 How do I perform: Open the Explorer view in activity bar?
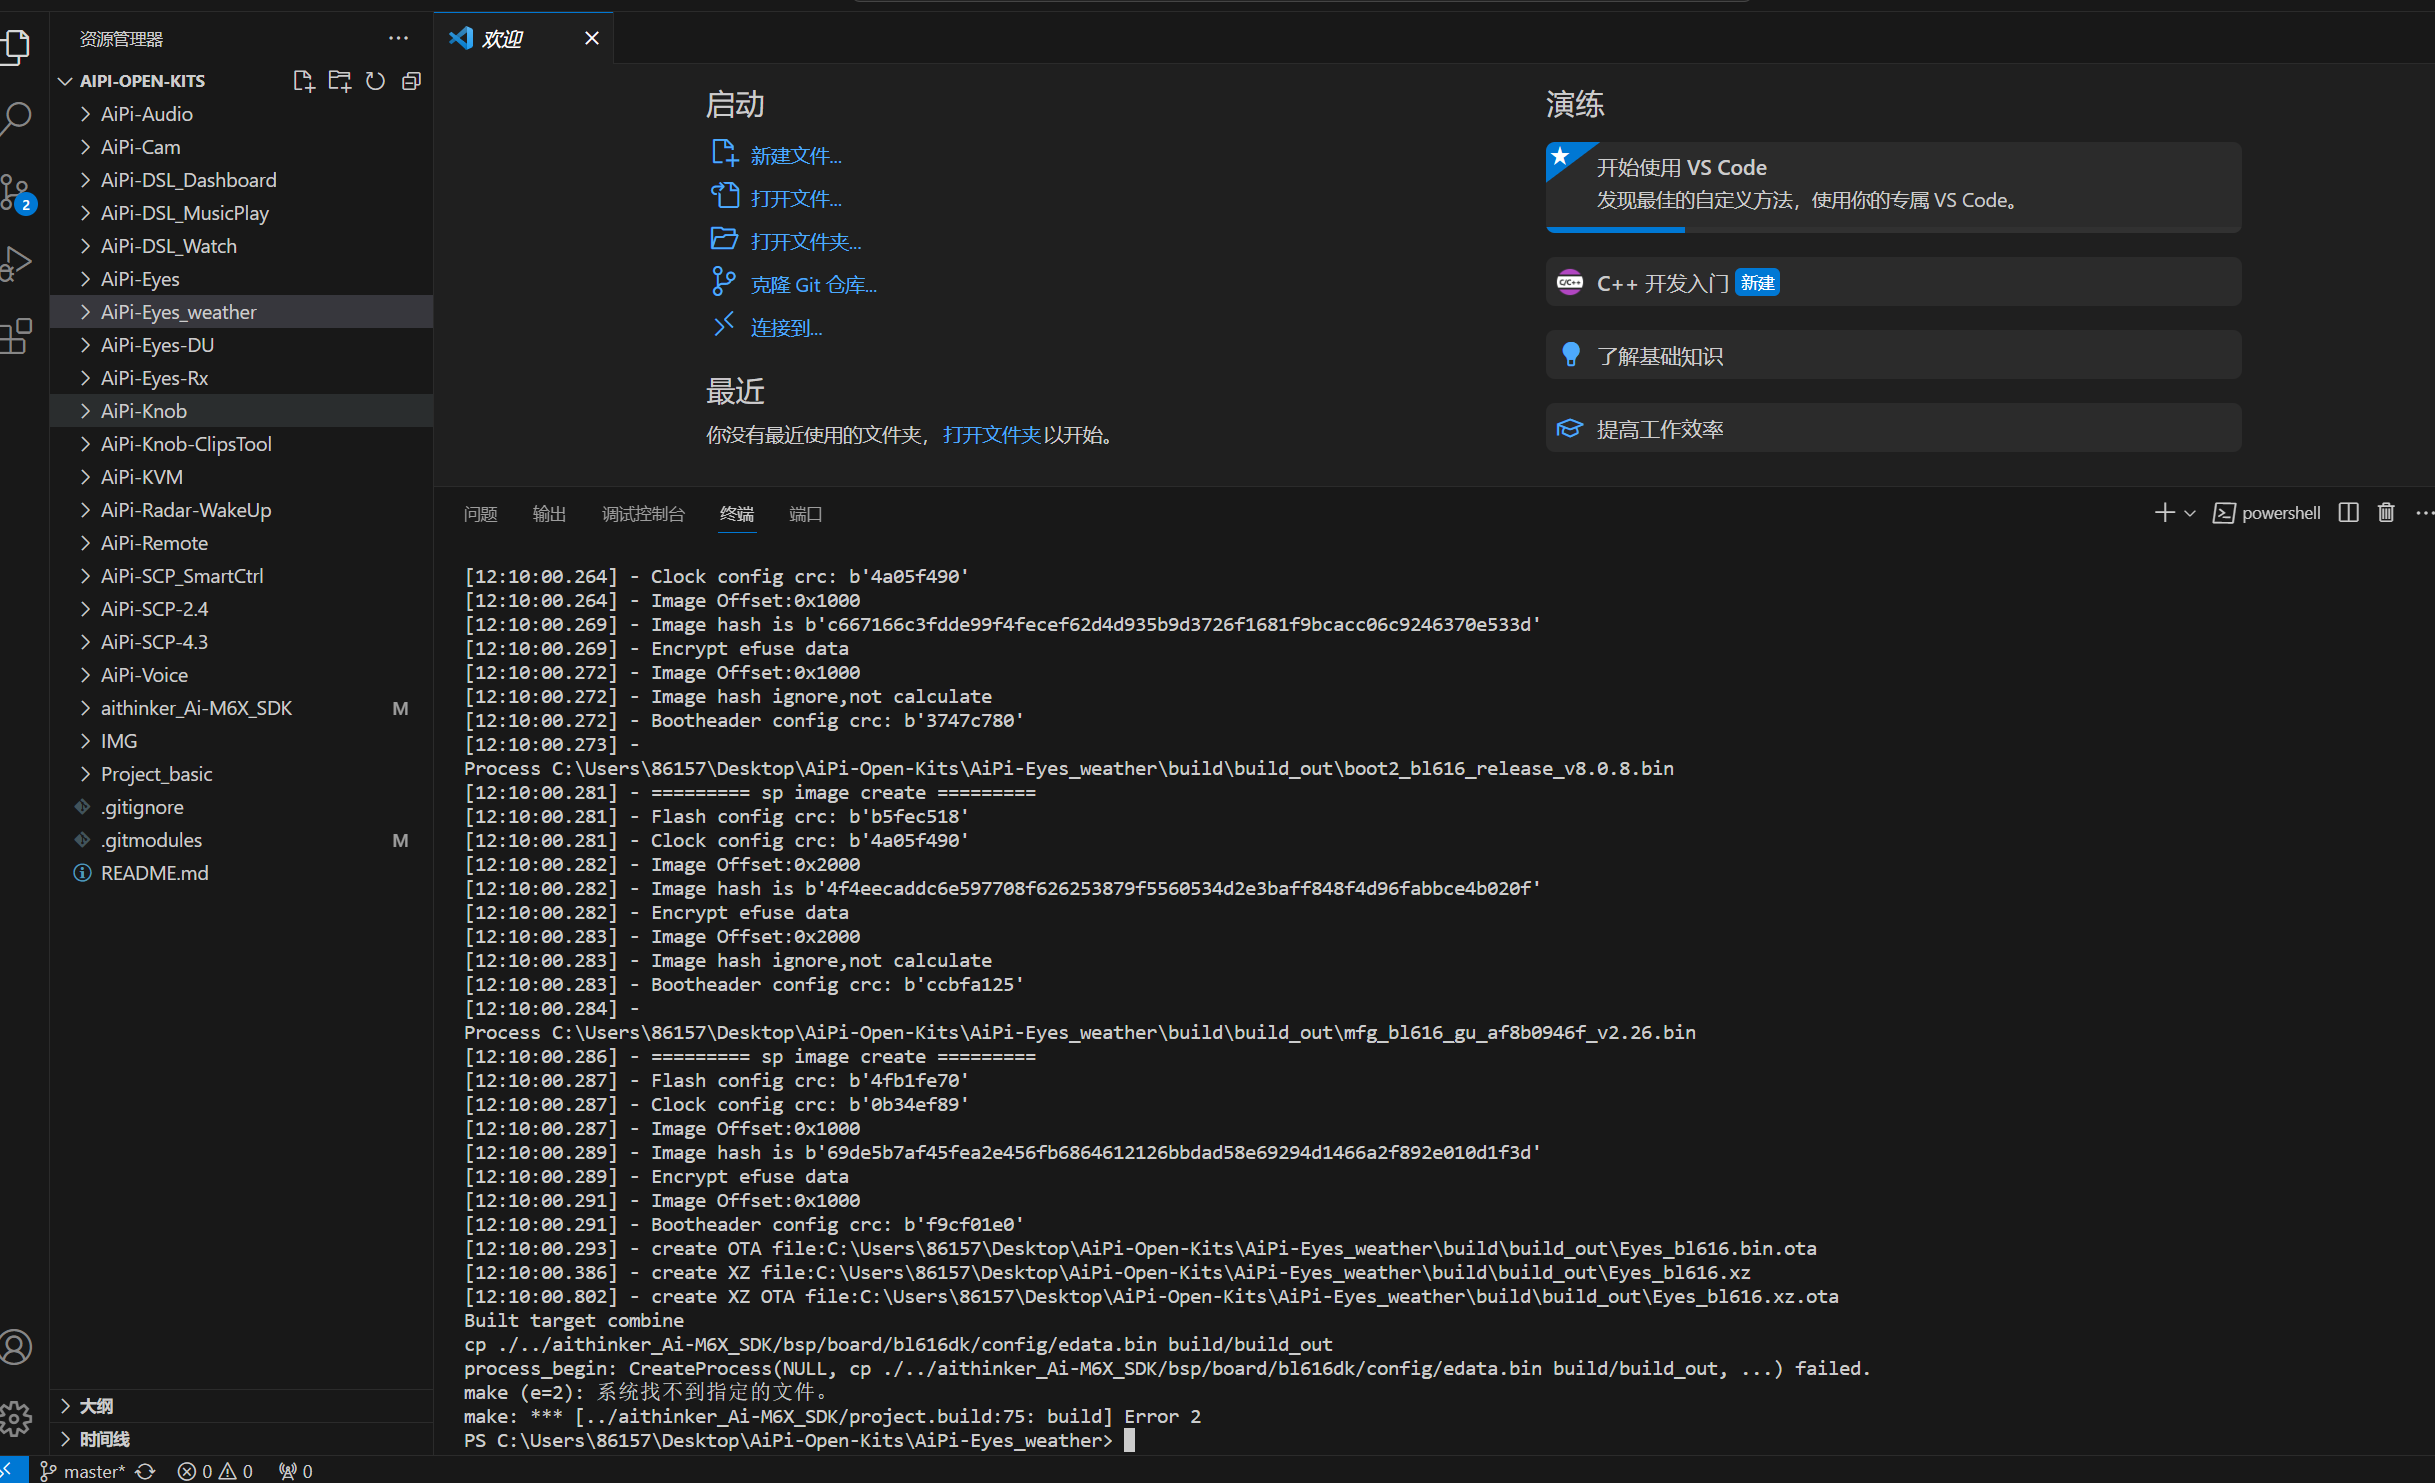tap(16, 46)
